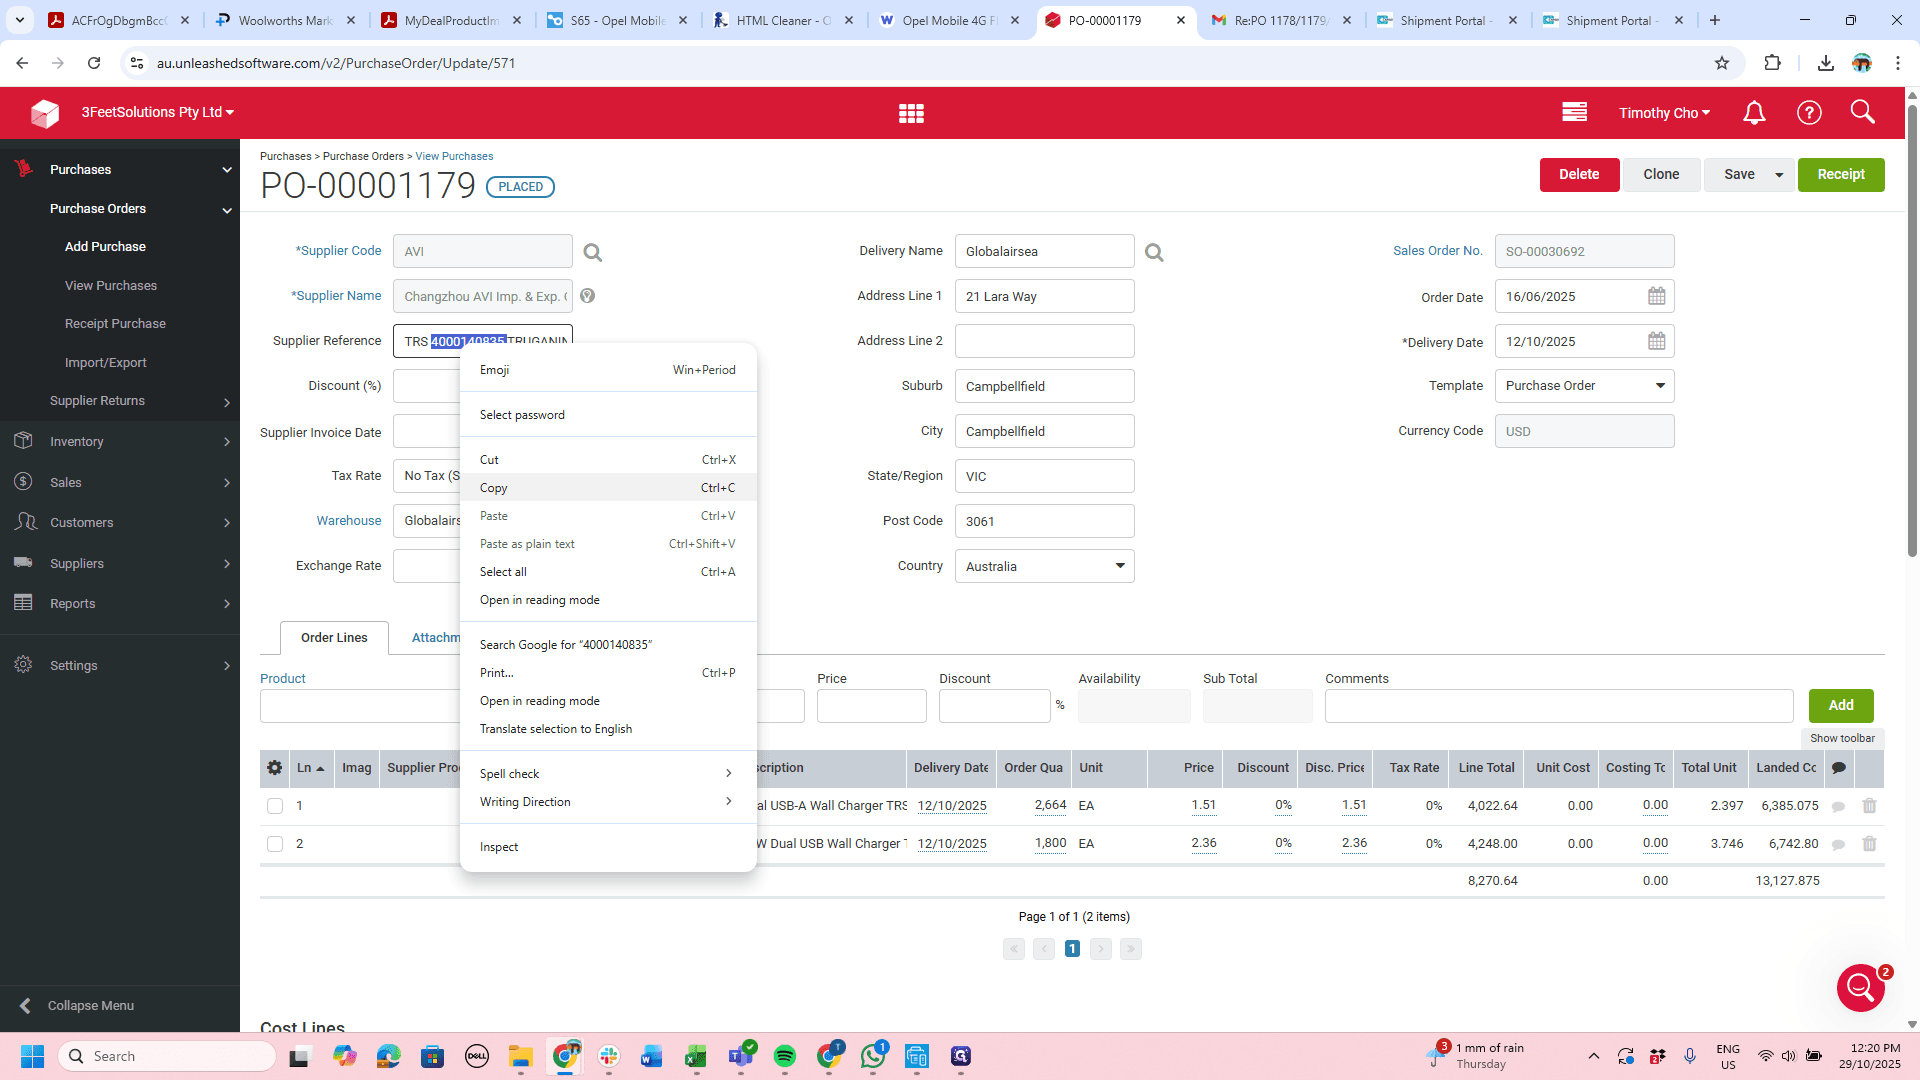Click the Add order line button
This screenshot has width=1920, height=1080.
point(1841,706)
